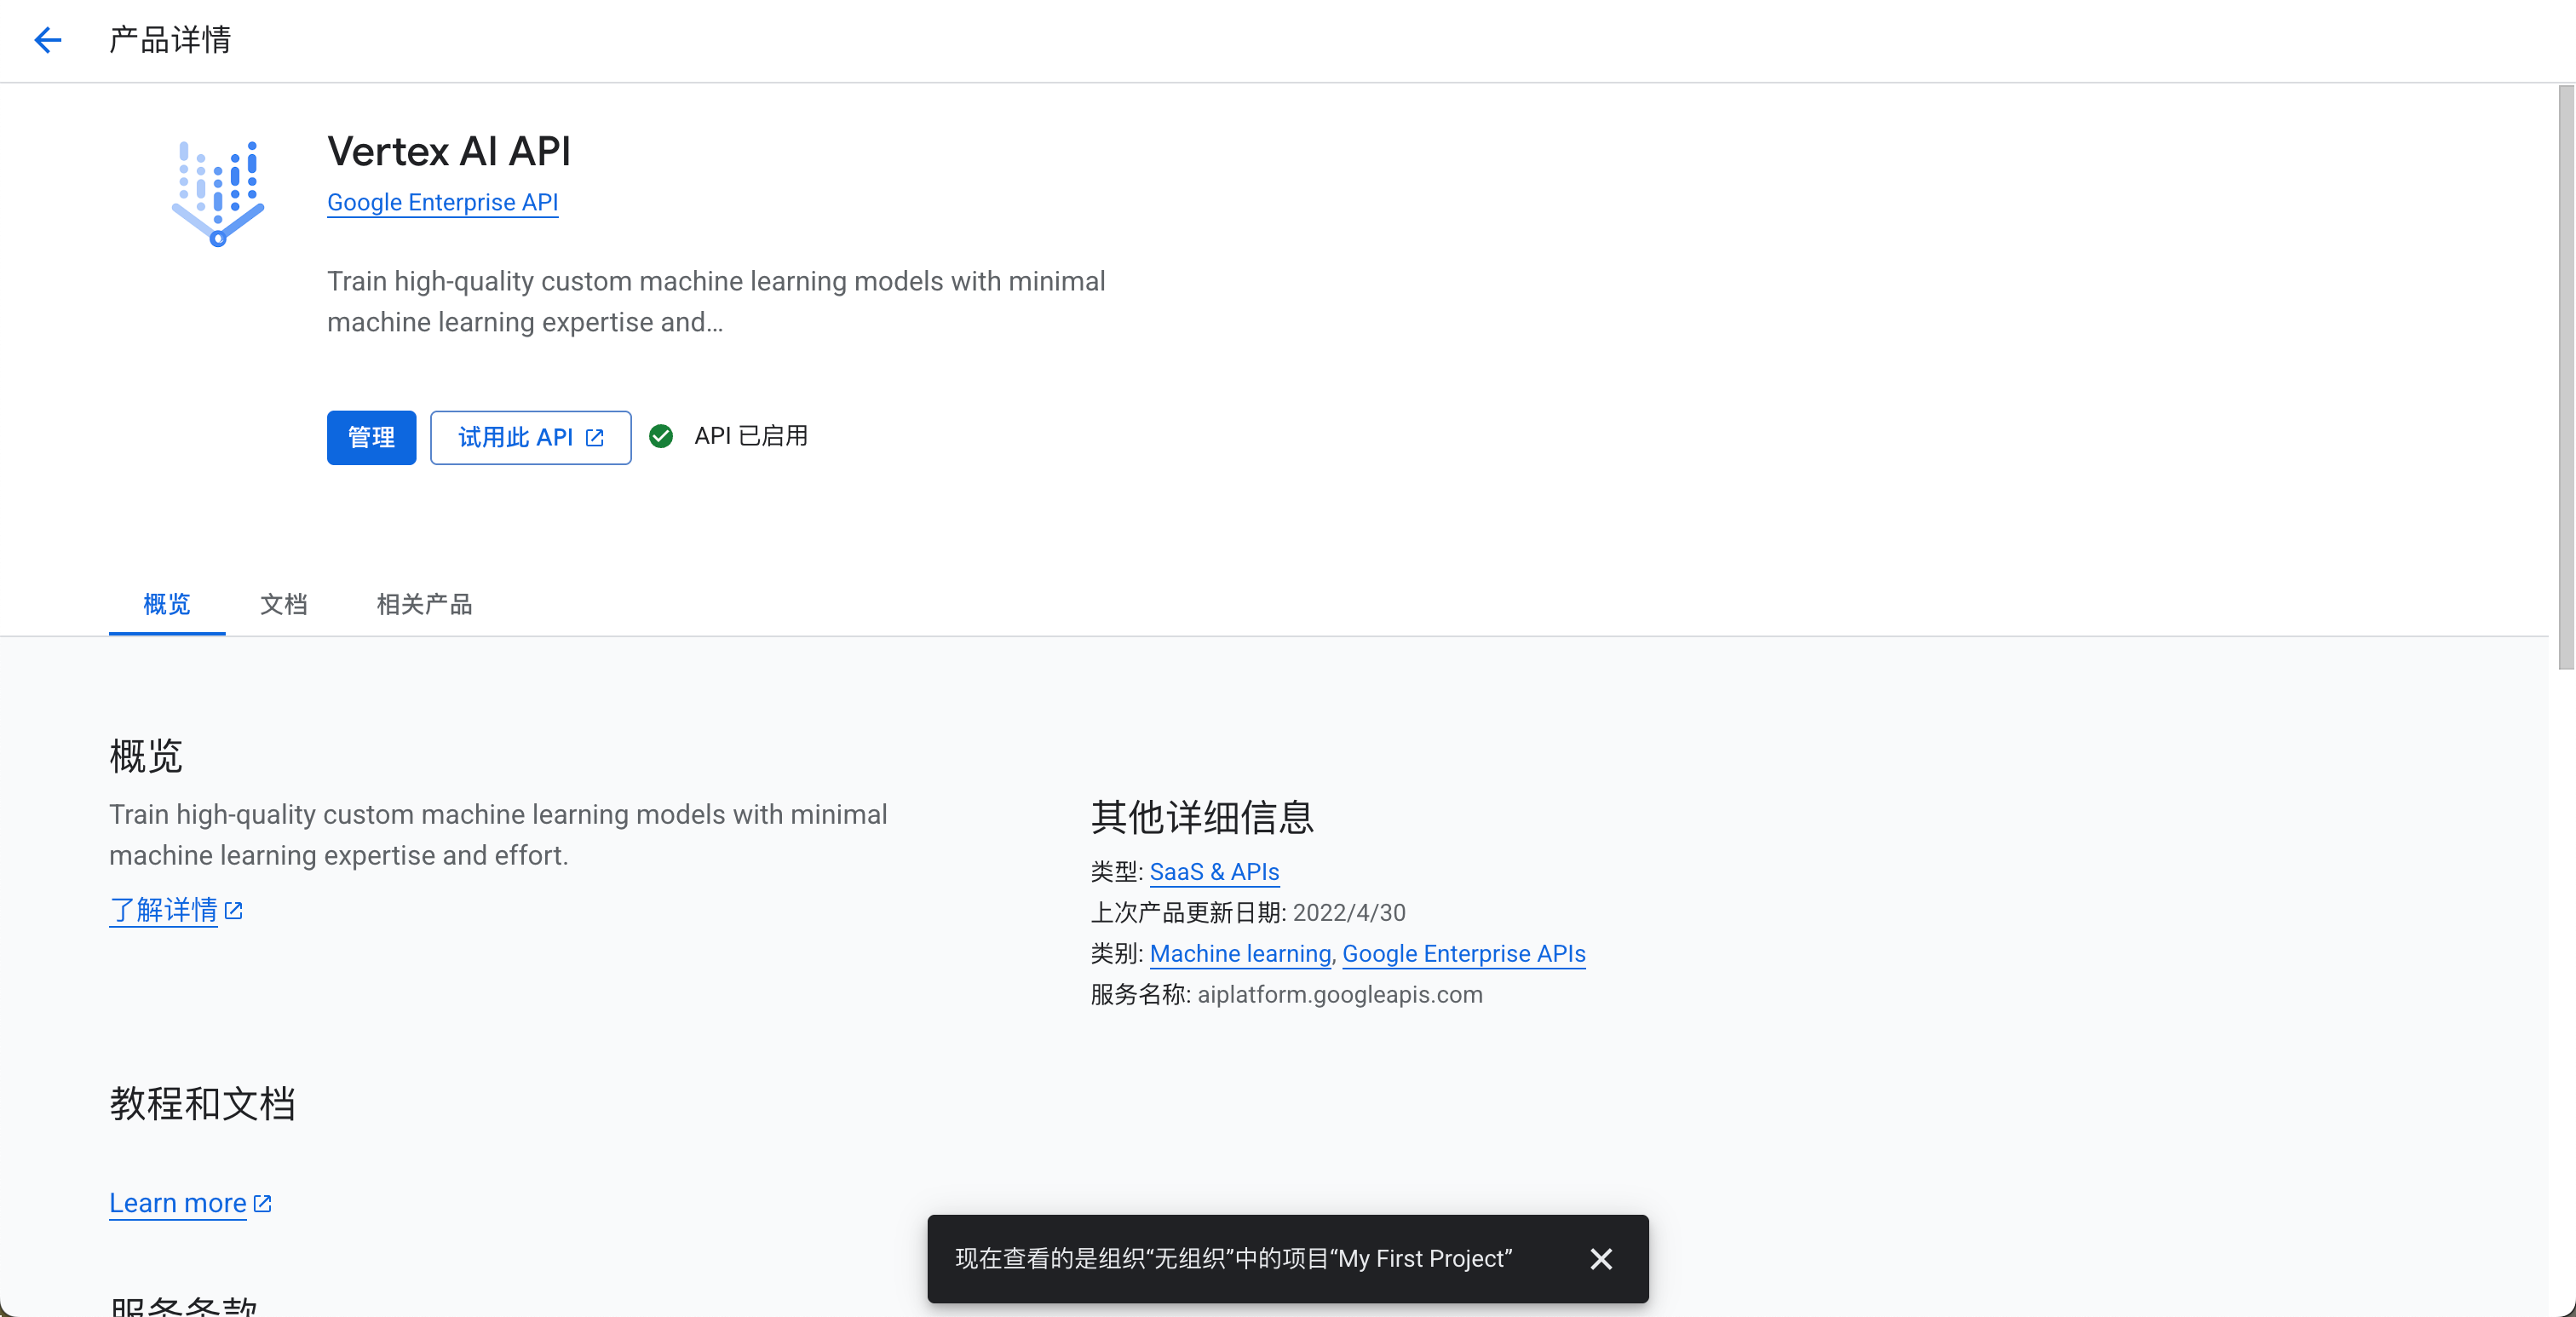2576x1317 pixels.
Task: Follow the 了解详情 link
Action: tap(163, 910)
